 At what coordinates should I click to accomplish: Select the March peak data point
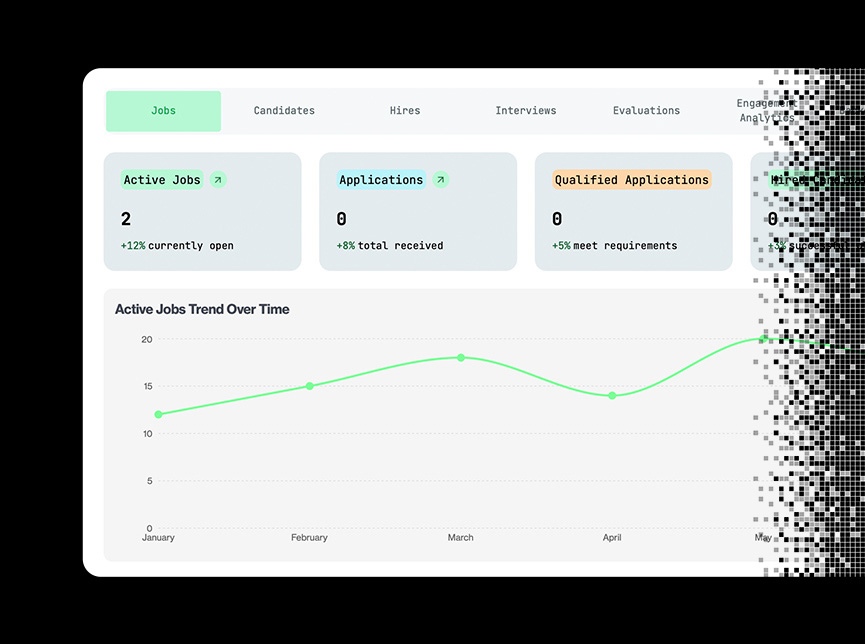click(x=461, y=357)
